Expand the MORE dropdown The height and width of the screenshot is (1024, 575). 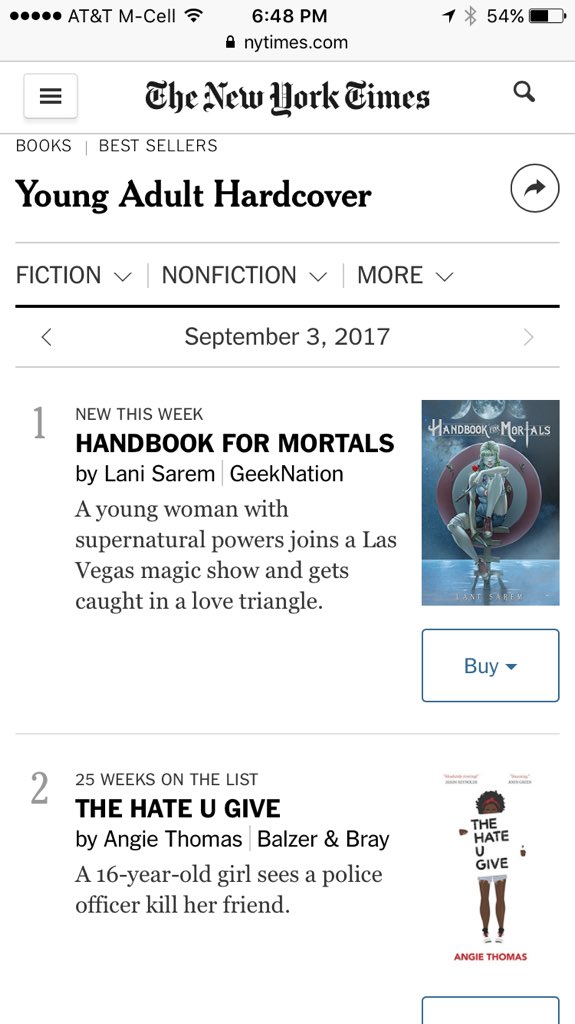point(405,275)
